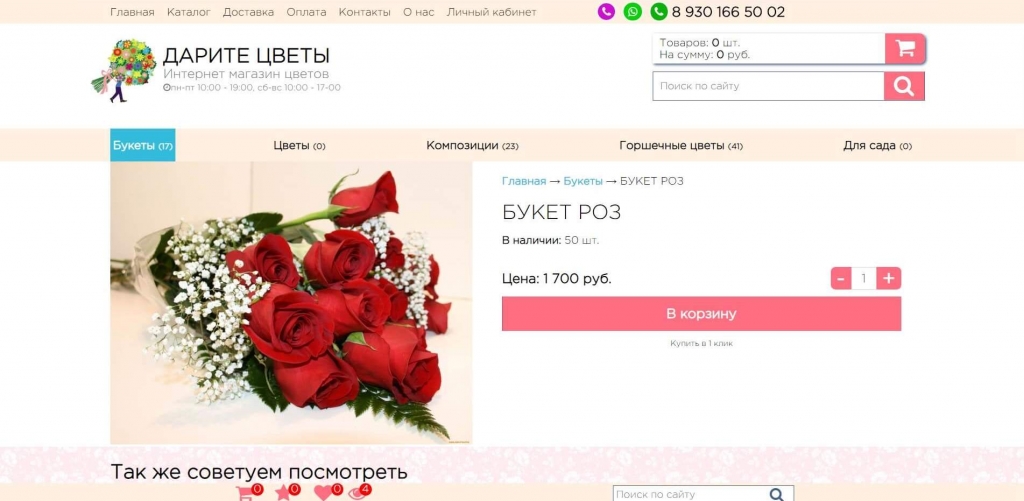Open the Горшечные цветы category
The image size is (1024, 501).
pyautogui.click(x=680, y=146)
